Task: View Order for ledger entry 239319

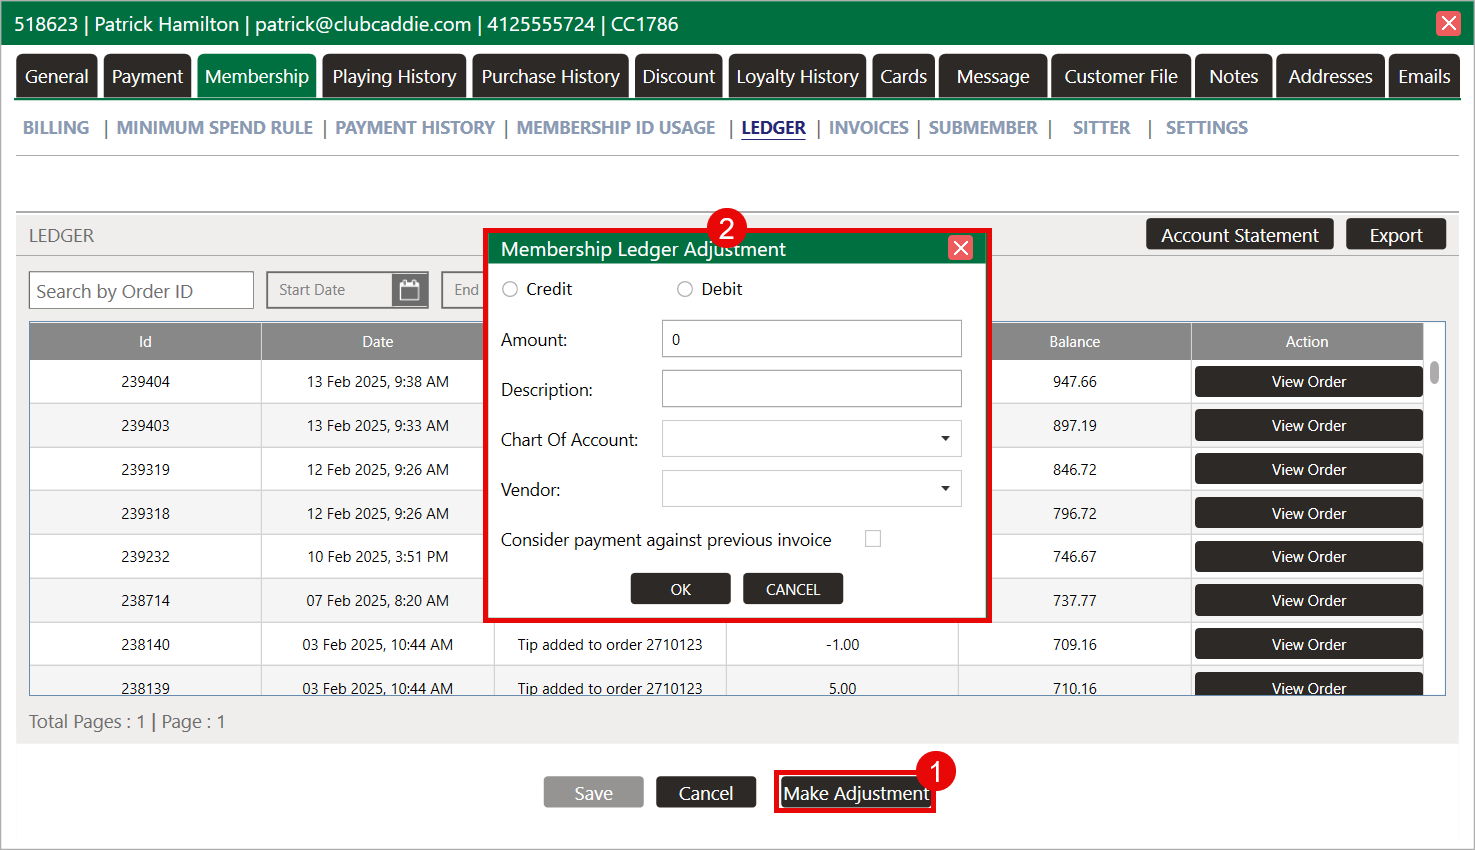Action: [1308, 470]
